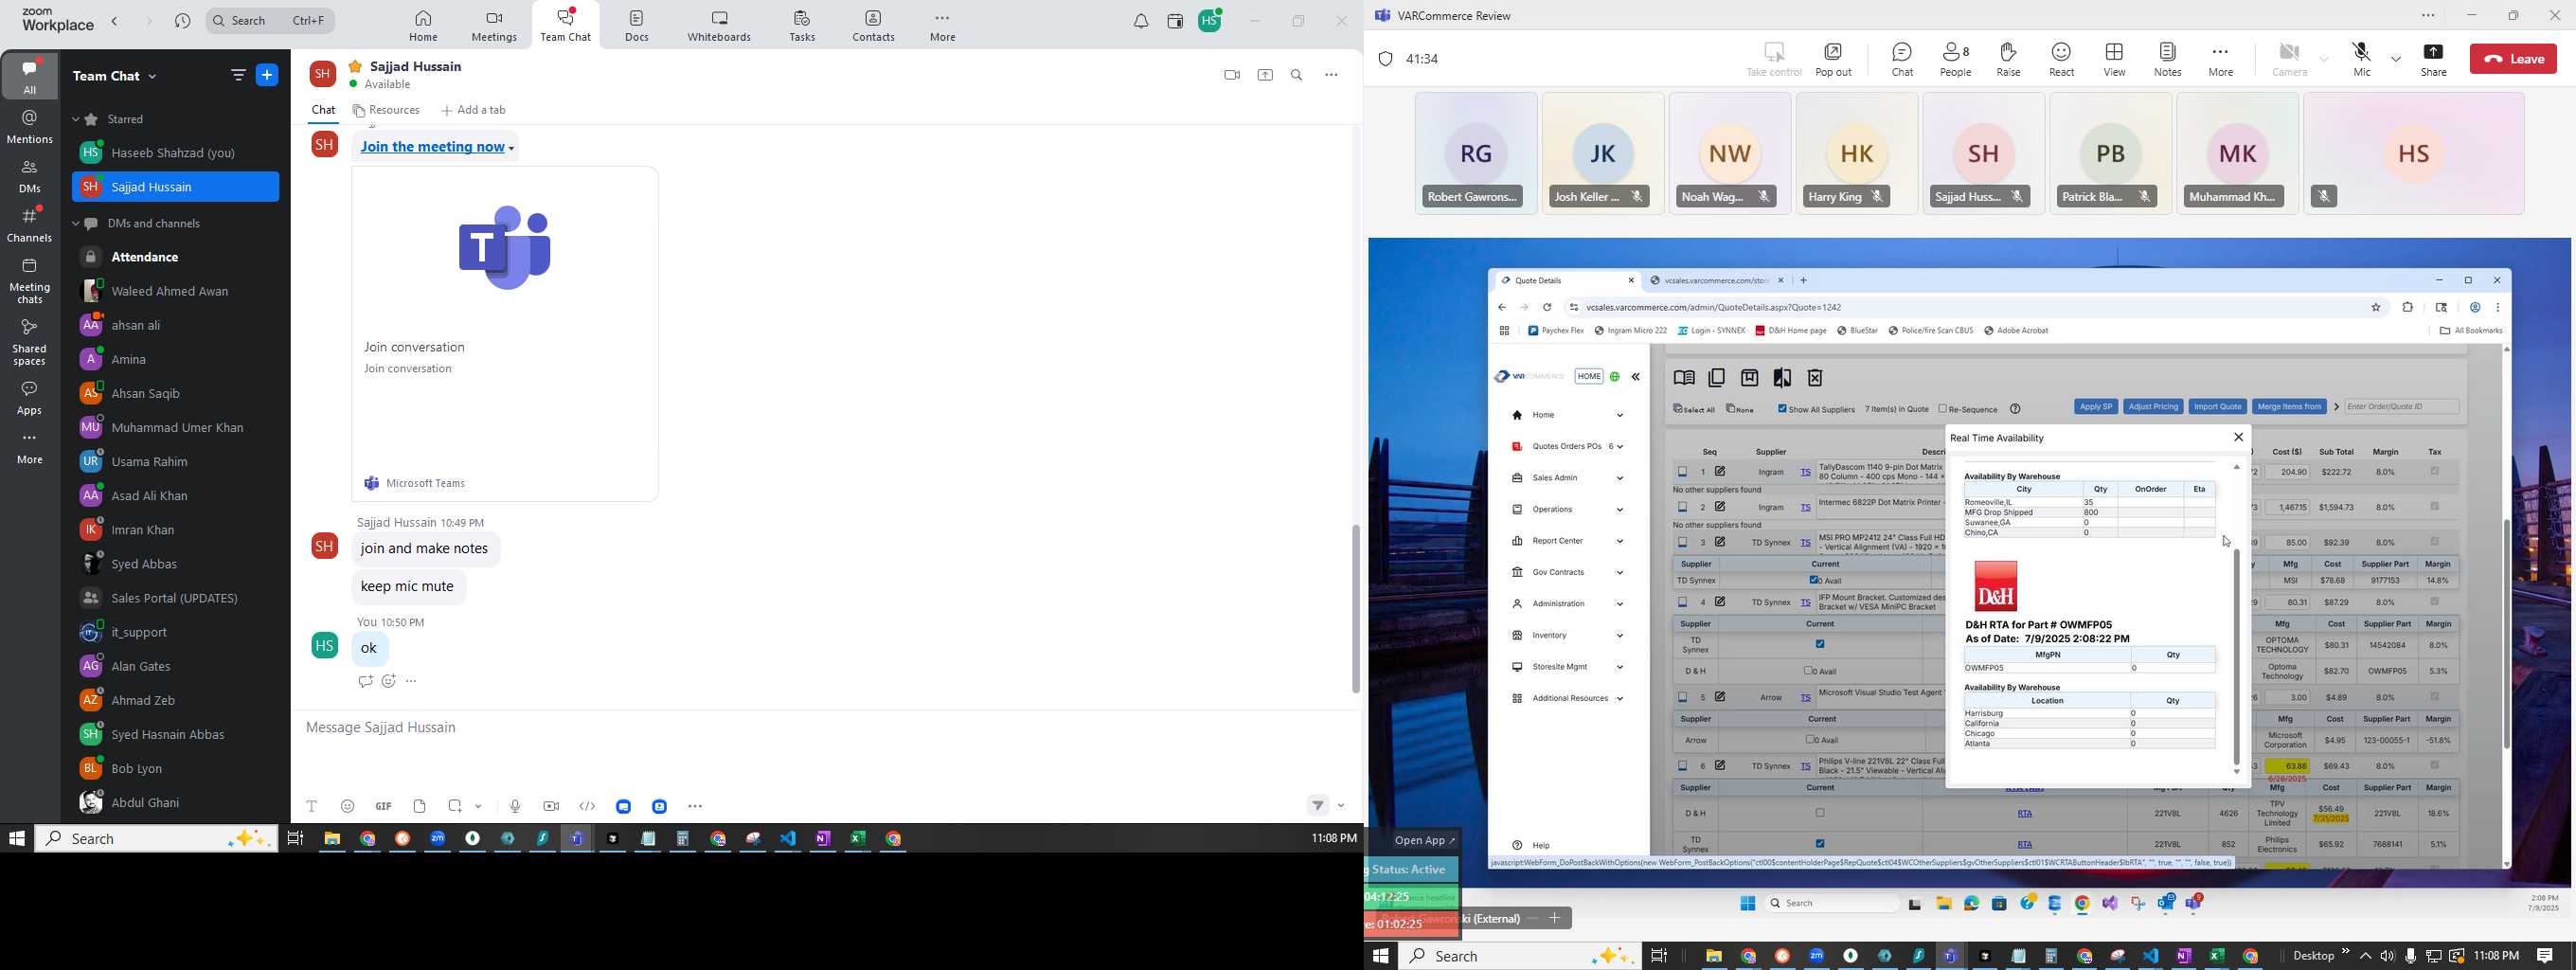Toggle Raise hand in Teams meeting
The height and width of the screenshot is (970, 2576).
pyautogui.click(x=2008, y=59)
